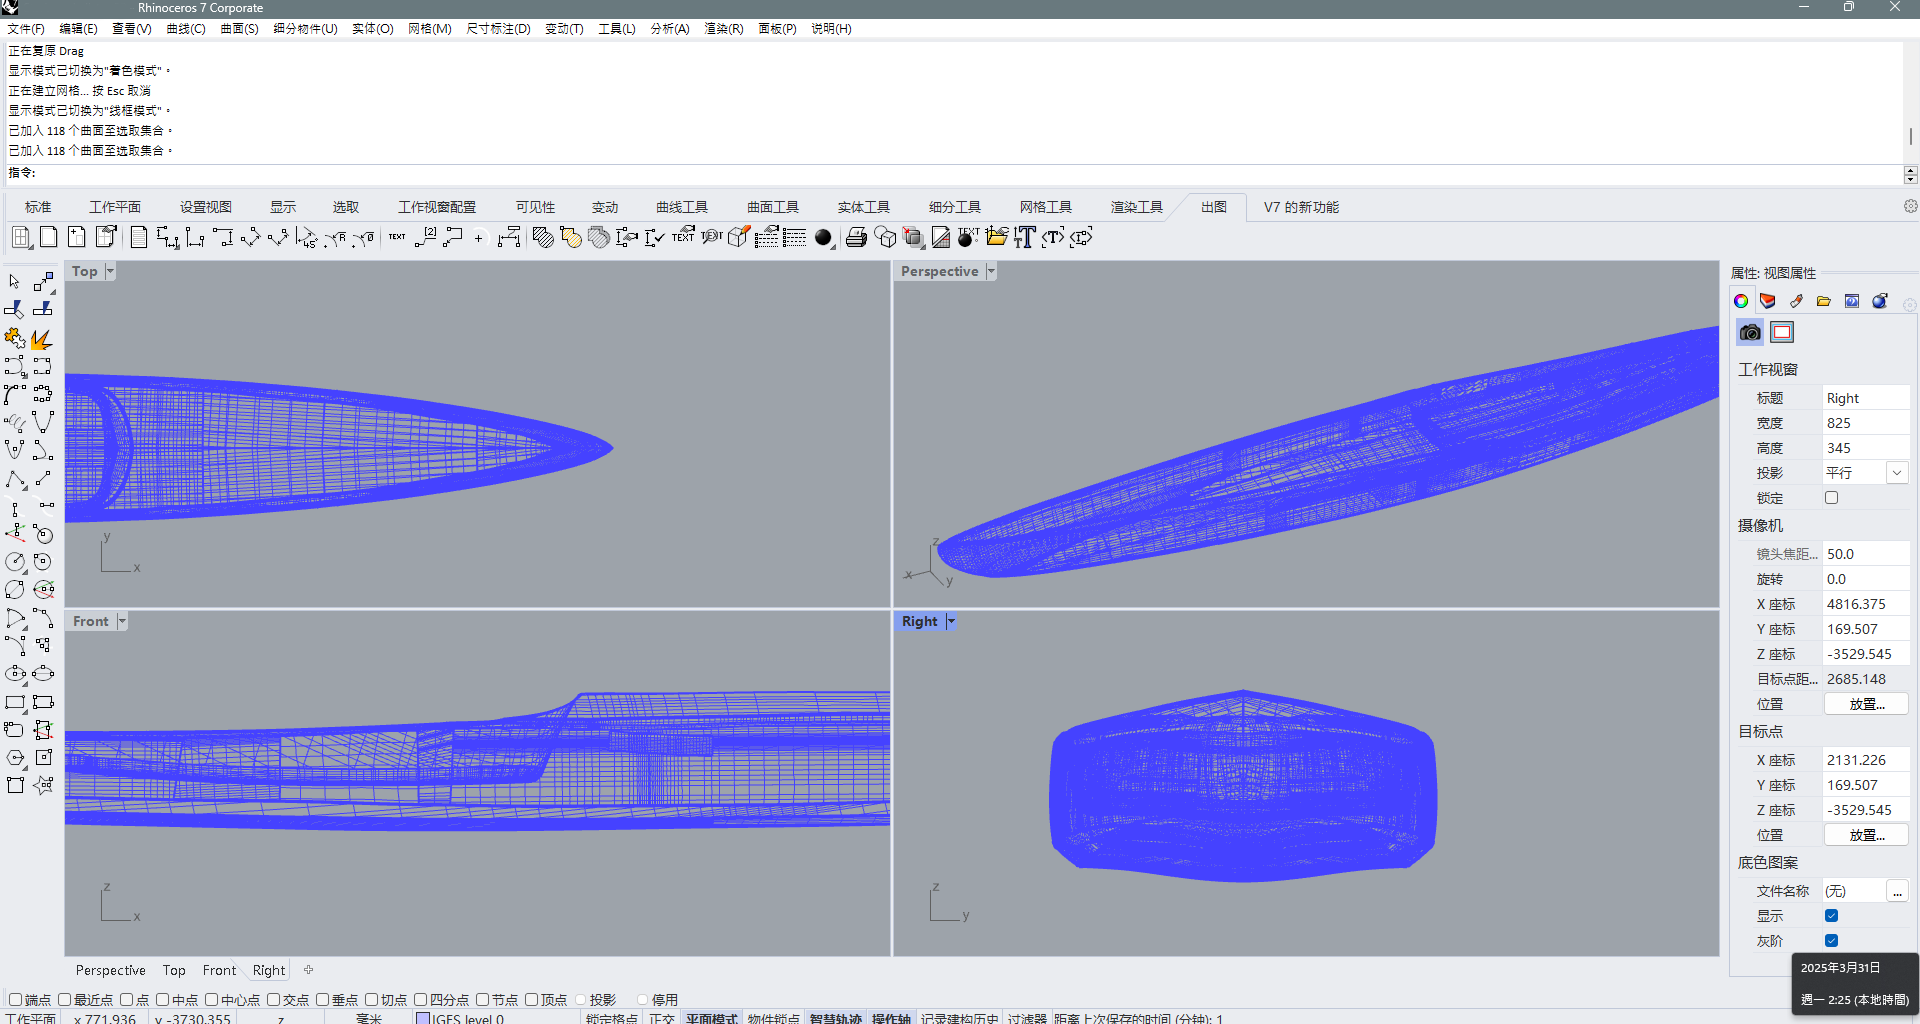Viewport: 1920px width, 1024px height.
Task: Click the camera 放置... button
Action: pos(1865,704)
